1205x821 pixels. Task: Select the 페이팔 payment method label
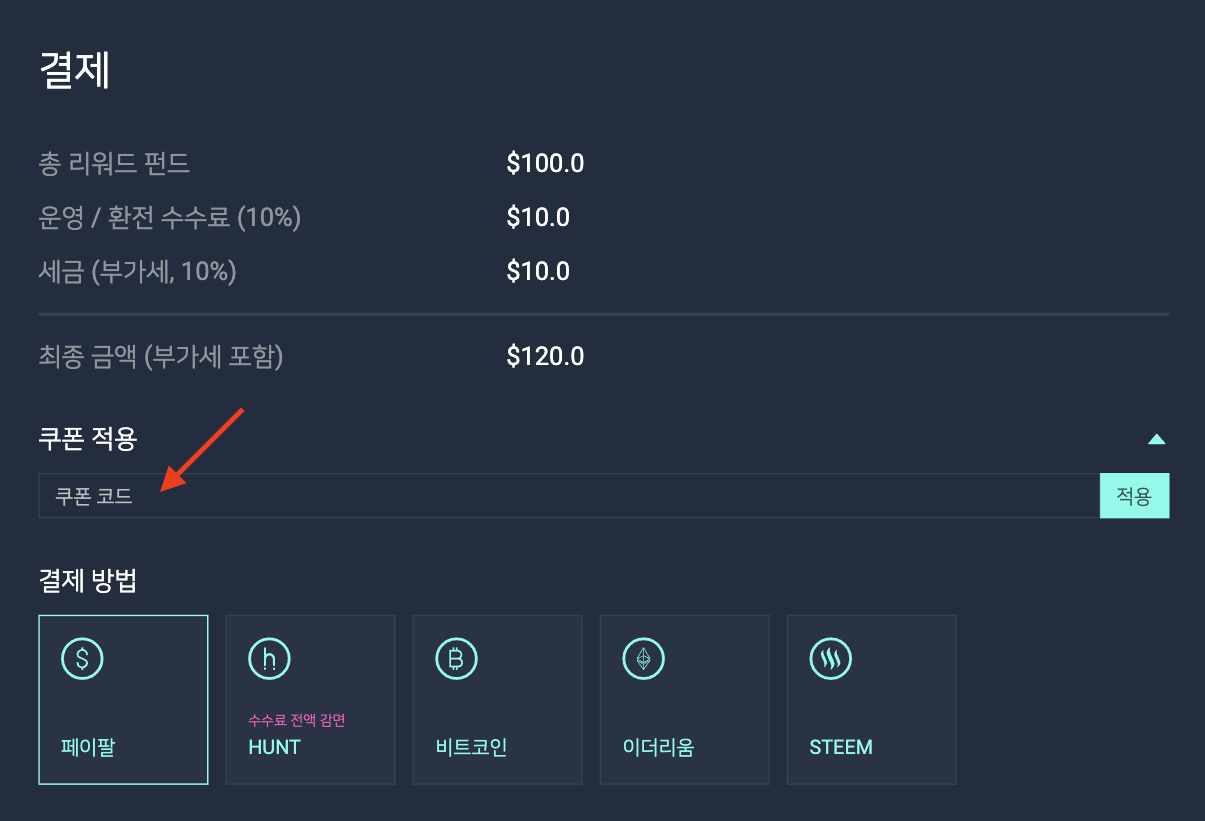click(x=88, y=747)
